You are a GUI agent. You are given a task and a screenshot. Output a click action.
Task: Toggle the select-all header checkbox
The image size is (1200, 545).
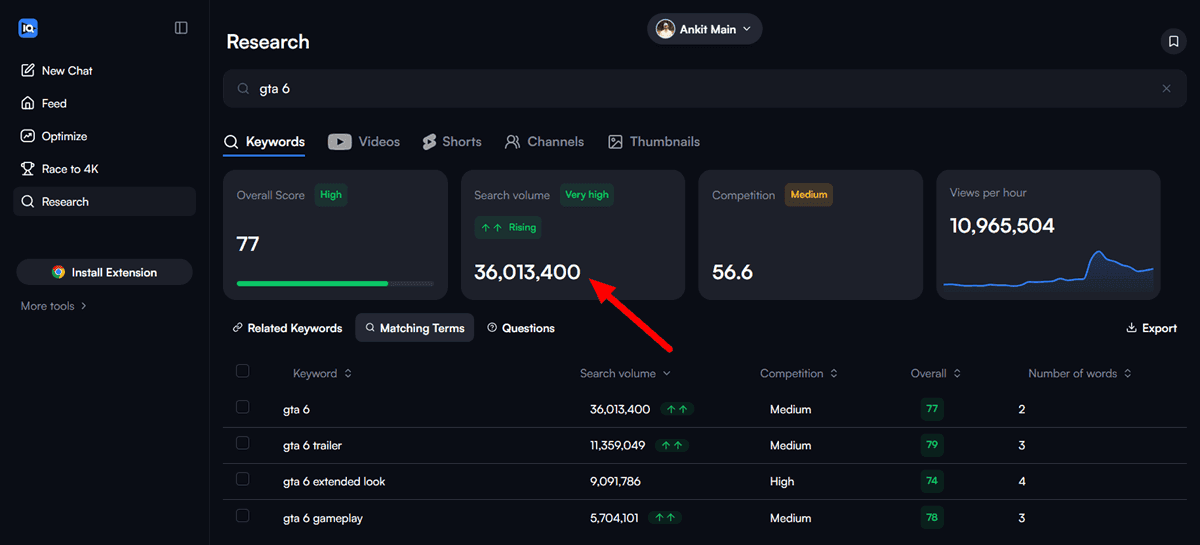tap(242, 371)
